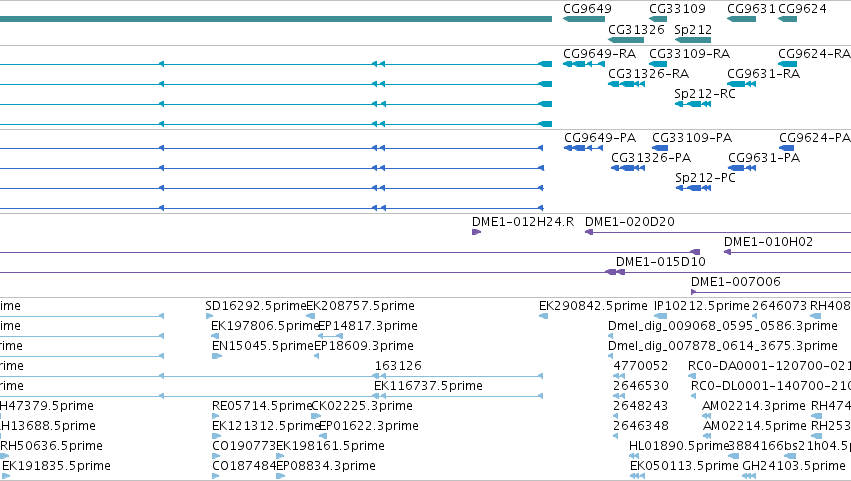Select the RE05714.5prime EST label
Viewport: 851px width, 481px height.
coord(263,407)
